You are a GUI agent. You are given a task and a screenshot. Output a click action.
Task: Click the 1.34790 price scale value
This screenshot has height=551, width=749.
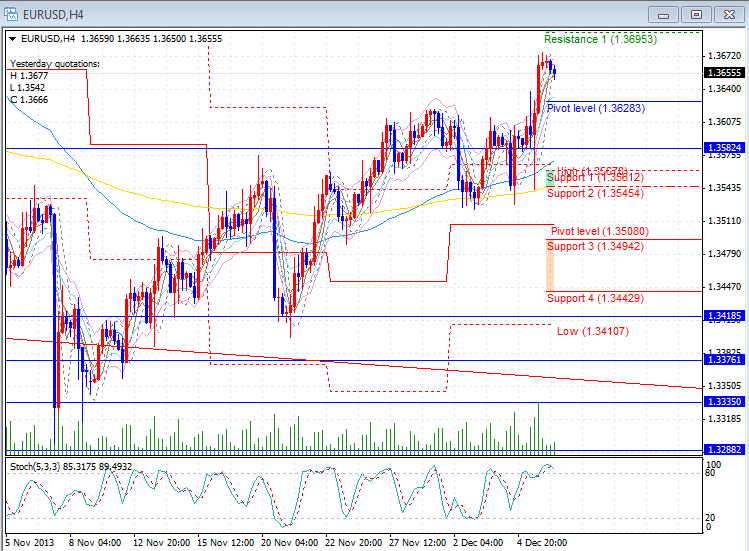(724, 254)
